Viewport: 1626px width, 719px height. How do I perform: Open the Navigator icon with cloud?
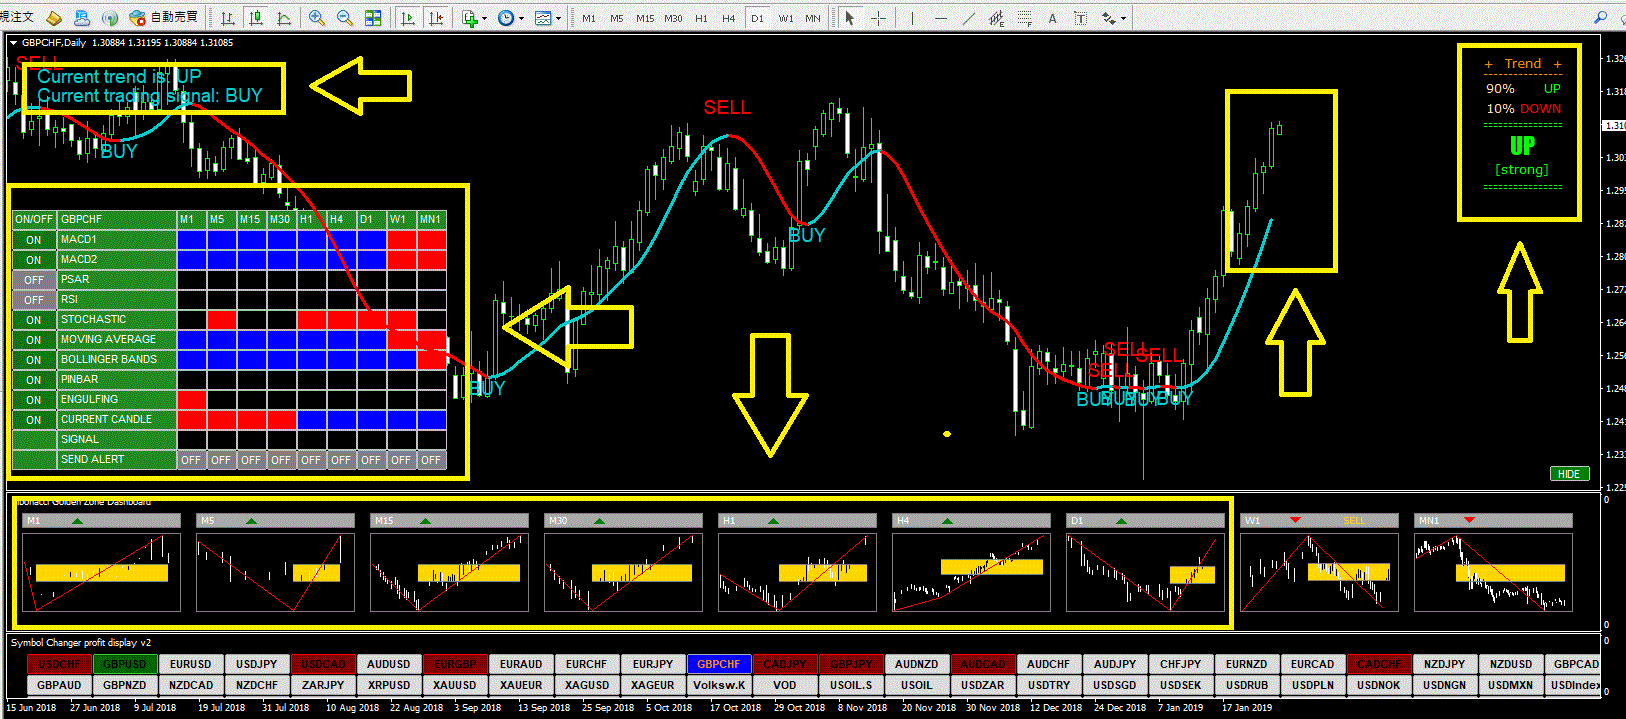[x=82, y=18]
